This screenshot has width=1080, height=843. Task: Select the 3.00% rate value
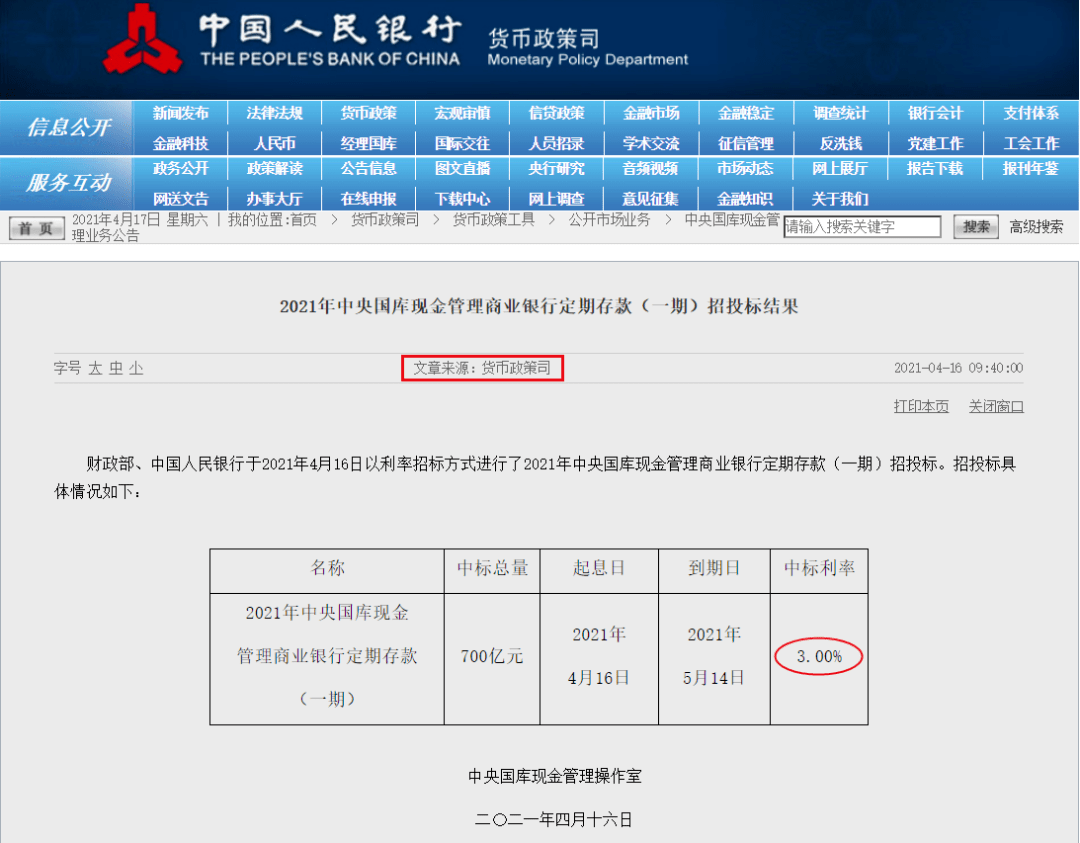(819, 656)
